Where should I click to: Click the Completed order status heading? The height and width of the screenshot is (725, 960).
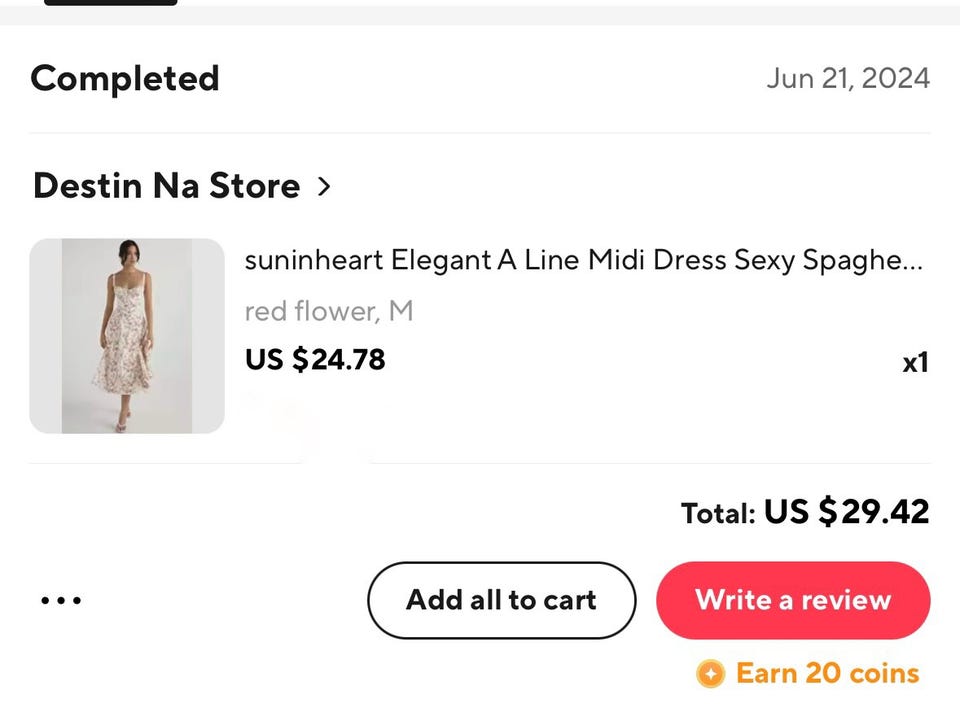(124, 78)
